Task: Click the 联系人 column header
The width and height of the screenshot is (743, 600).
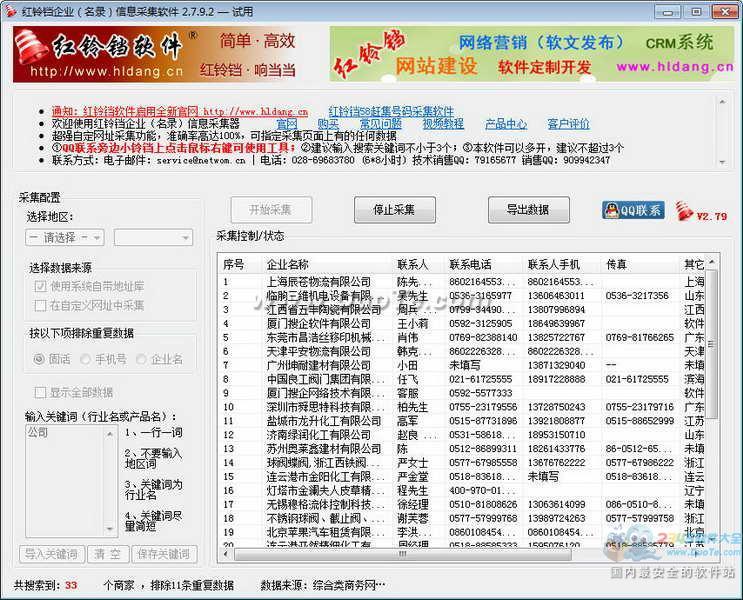Action: click(419, 264)
